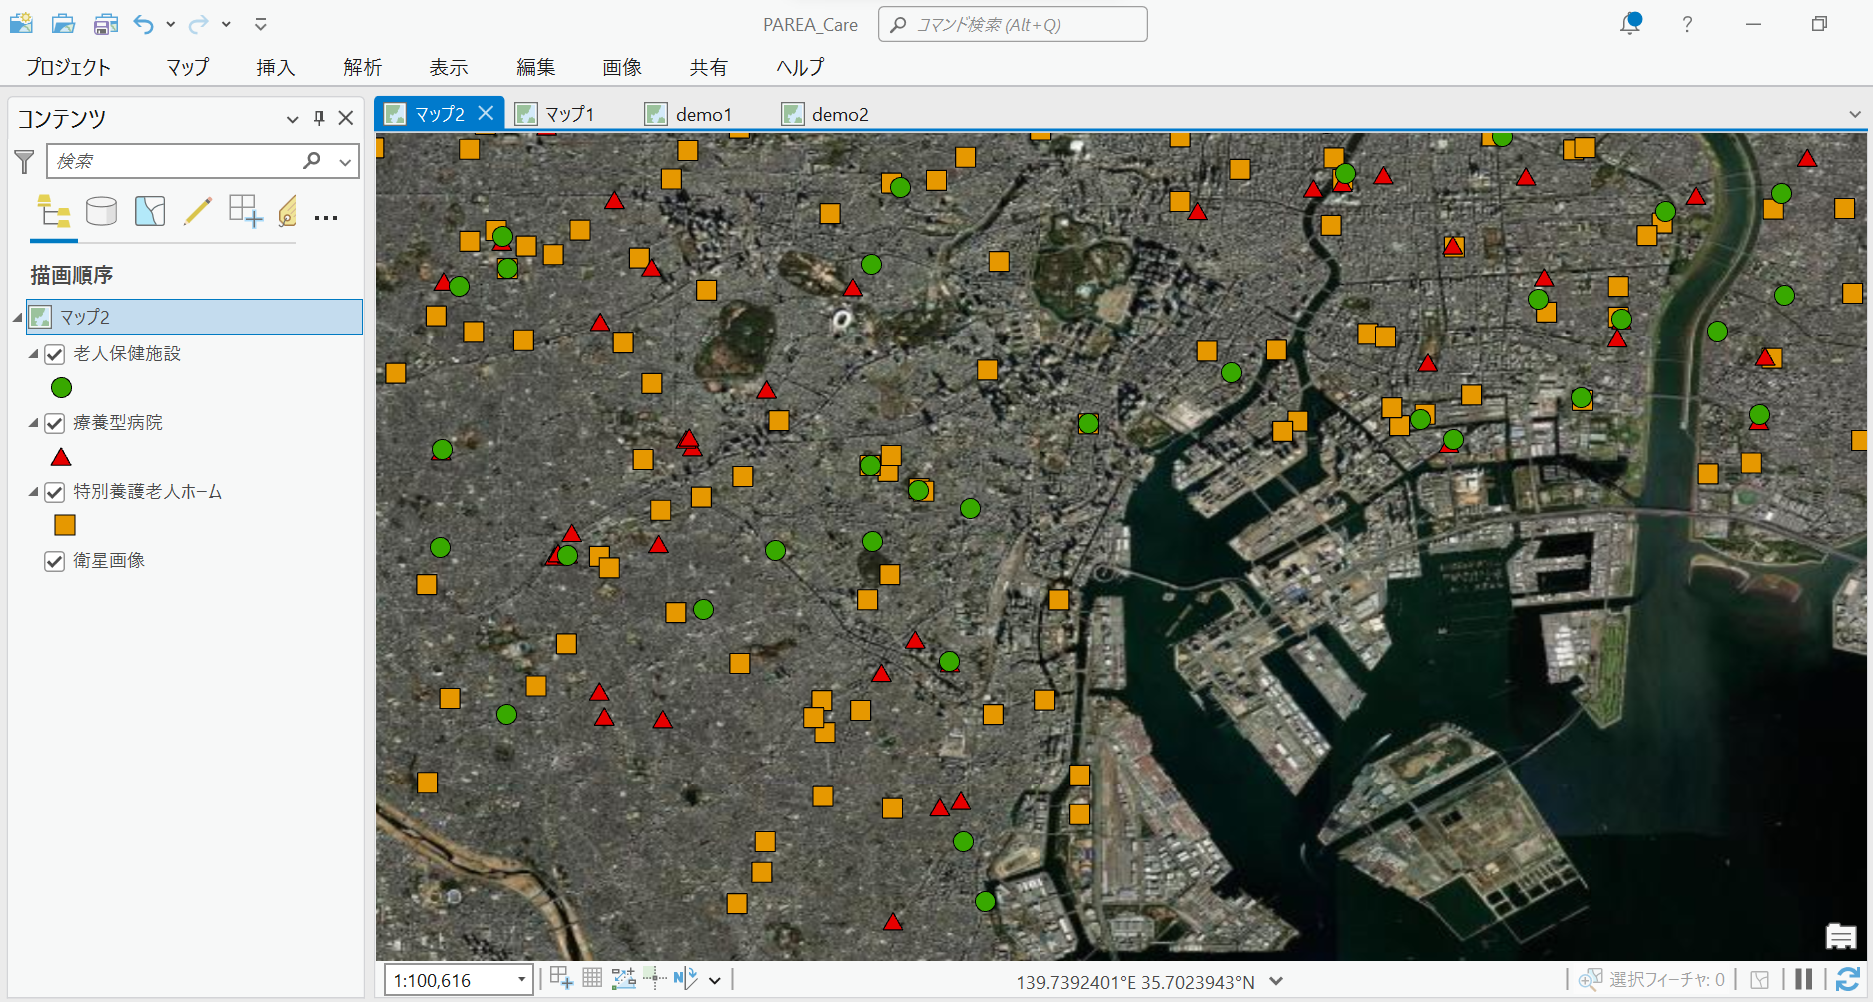Collapse 老人保健施設 layer legend
Viewport: 1873px width, 1002px height.
(33, 354)
